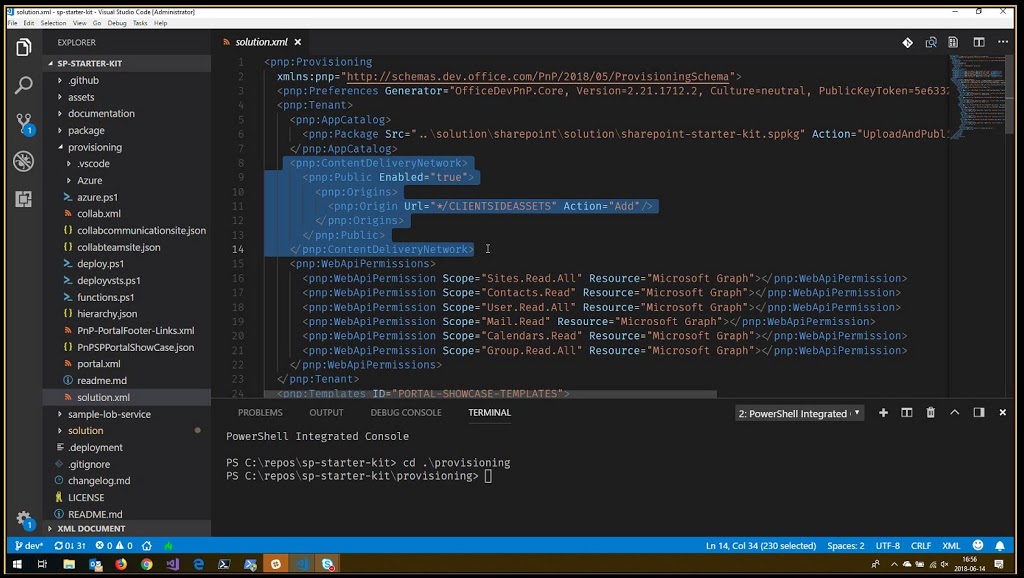Image resolution: width=1024 pixels, height=578 pixels.
Task: Change the CRLF line ending setting
Action: 921,546
